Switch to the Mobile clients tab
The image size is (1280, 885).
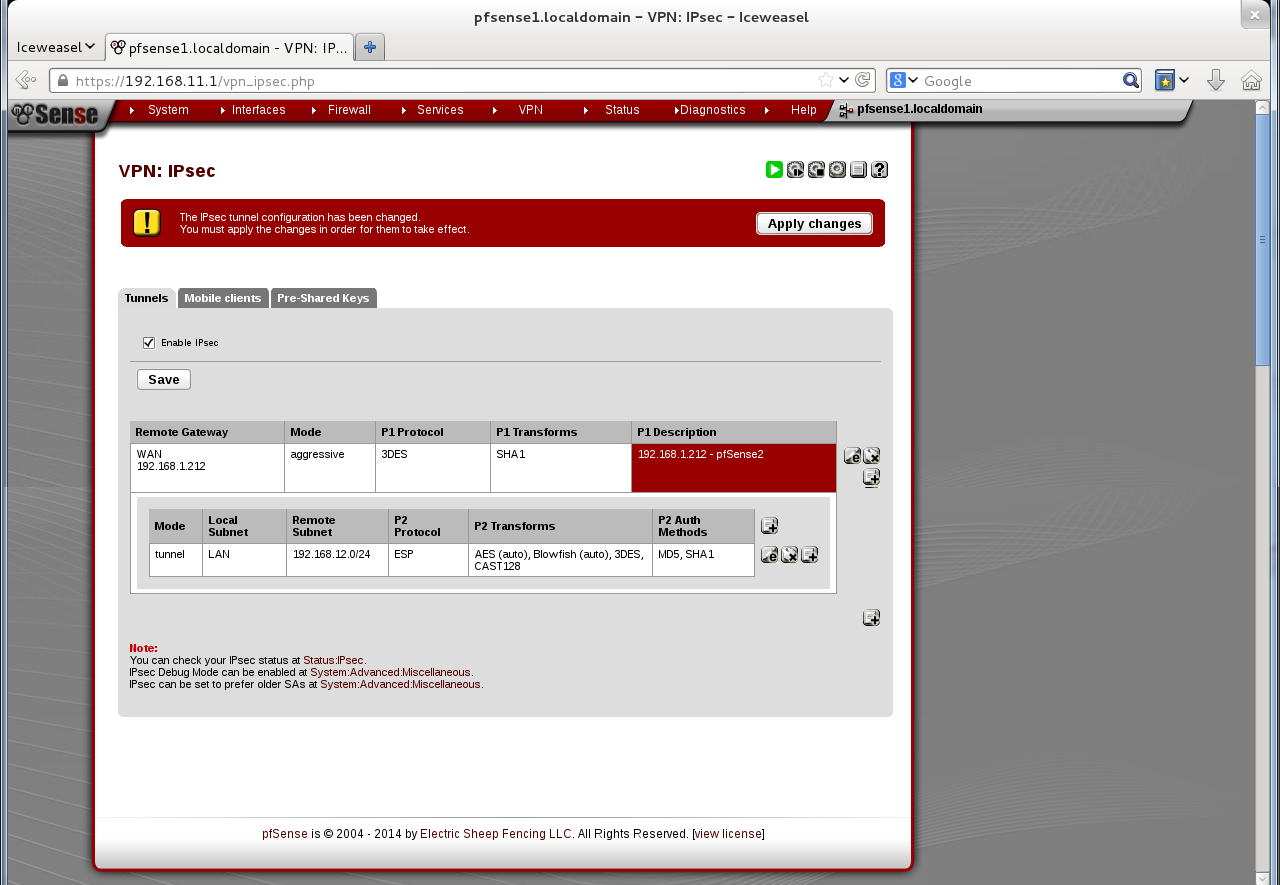coord(223,298)
